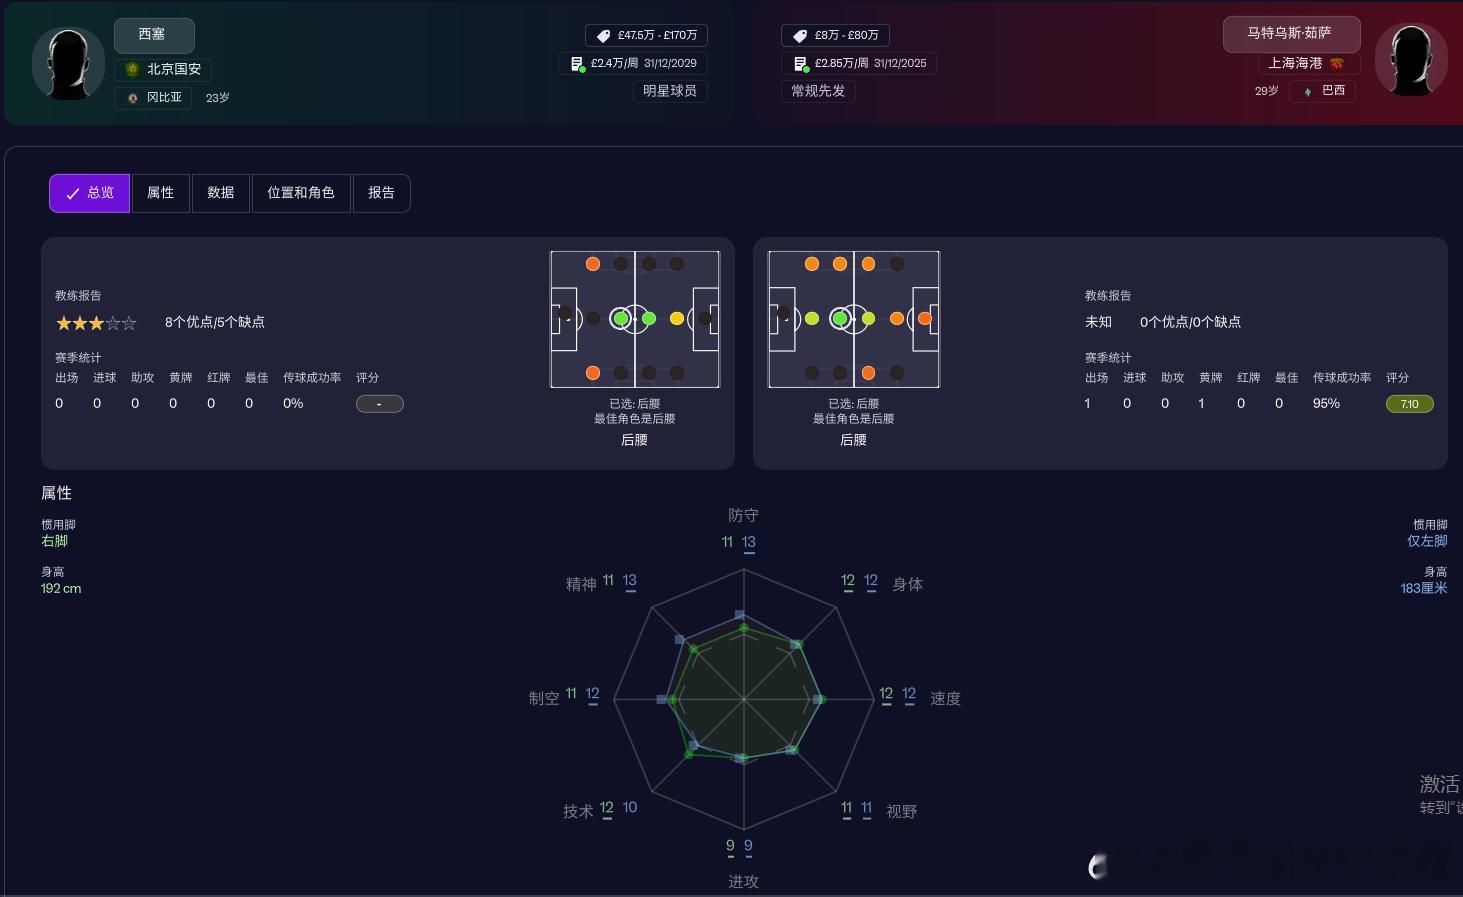Click the green 7.10 rating badge
Viewport: 1463px width, 897px height.
pyautogui.click(x=1409, y=404)
